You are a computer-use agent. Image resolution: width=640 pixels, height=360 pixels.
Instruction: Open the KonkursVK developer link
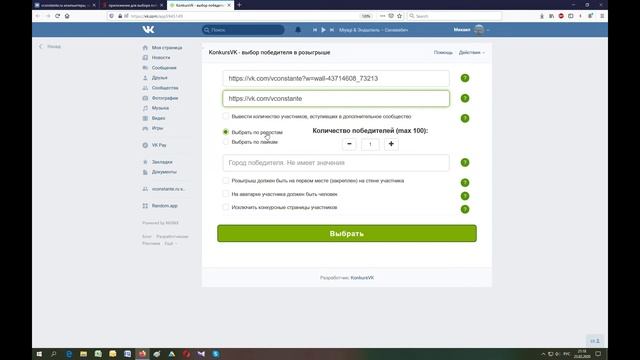pos(362,278)
